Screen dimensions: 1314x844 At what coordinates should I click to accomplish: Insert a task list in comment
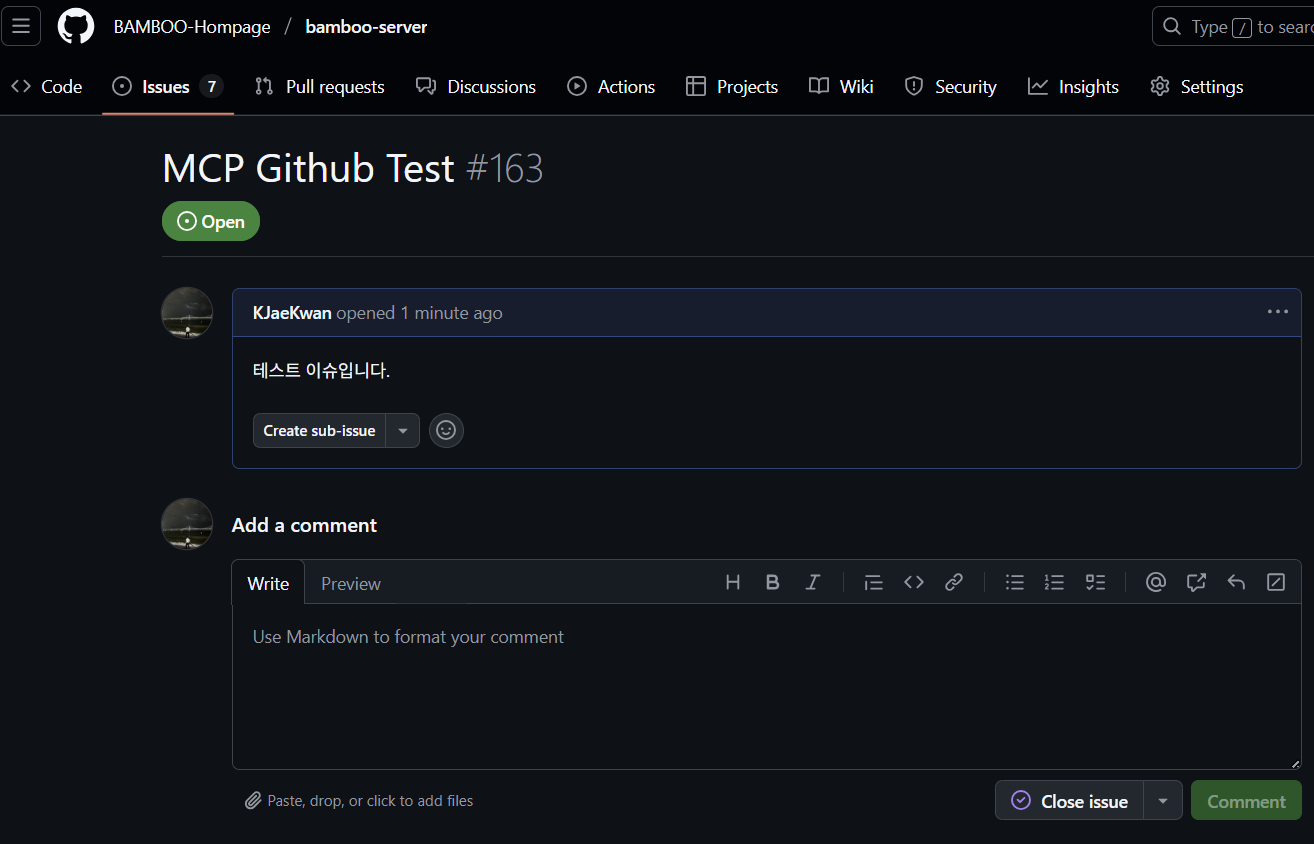tap(1095, 582)
